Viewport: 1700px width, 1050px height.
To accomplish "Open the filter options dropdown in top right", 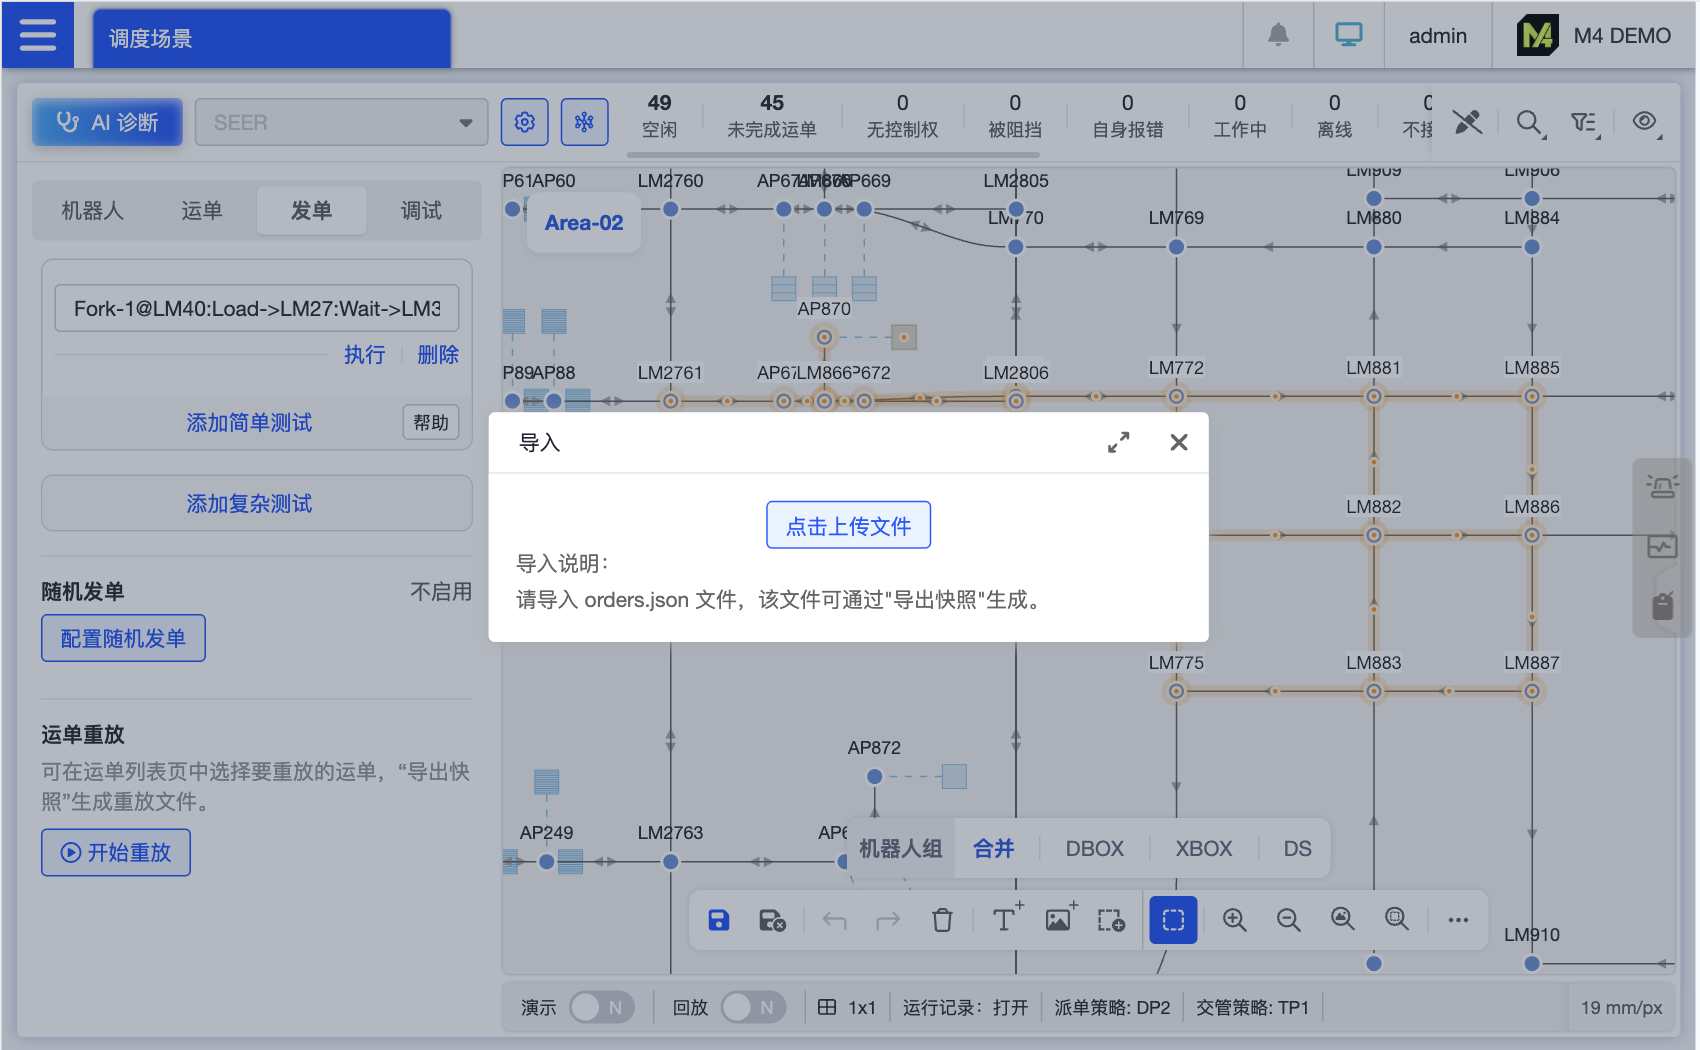I will pyautogui.click(x=1585, y=122).
